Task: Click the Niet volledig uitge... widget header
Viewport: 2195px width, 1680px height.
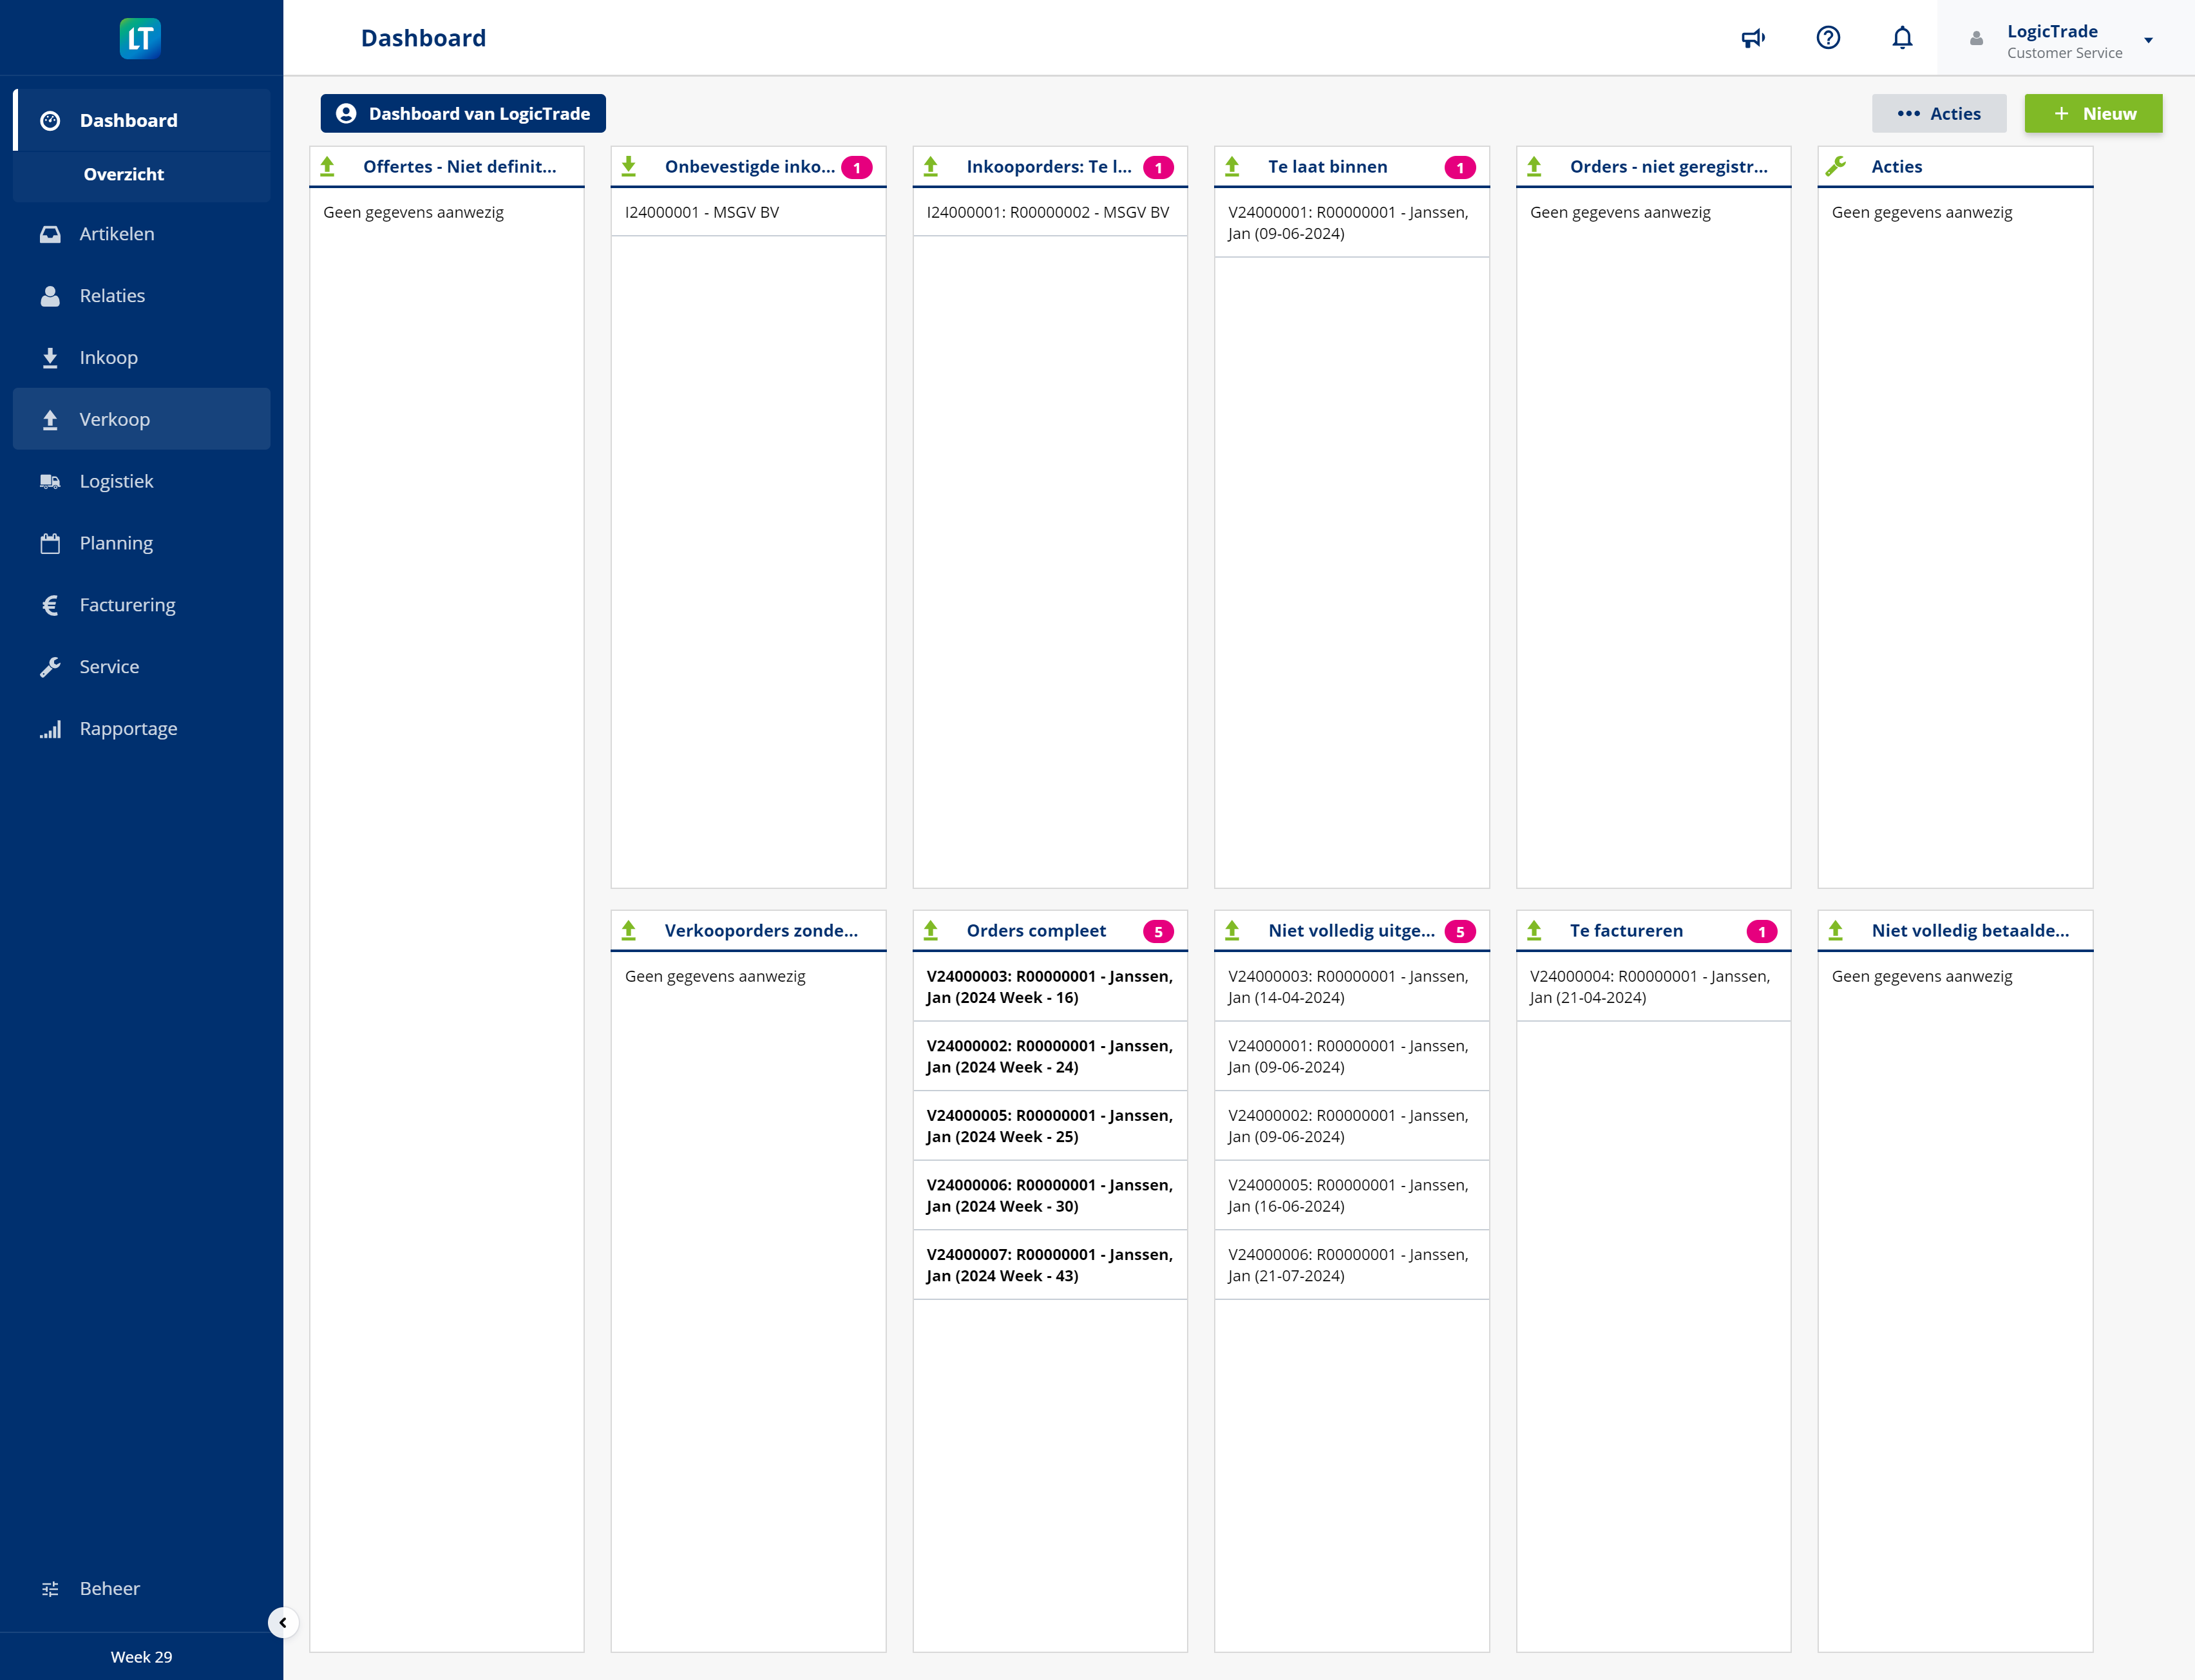Action: (x=1351, y=931)
